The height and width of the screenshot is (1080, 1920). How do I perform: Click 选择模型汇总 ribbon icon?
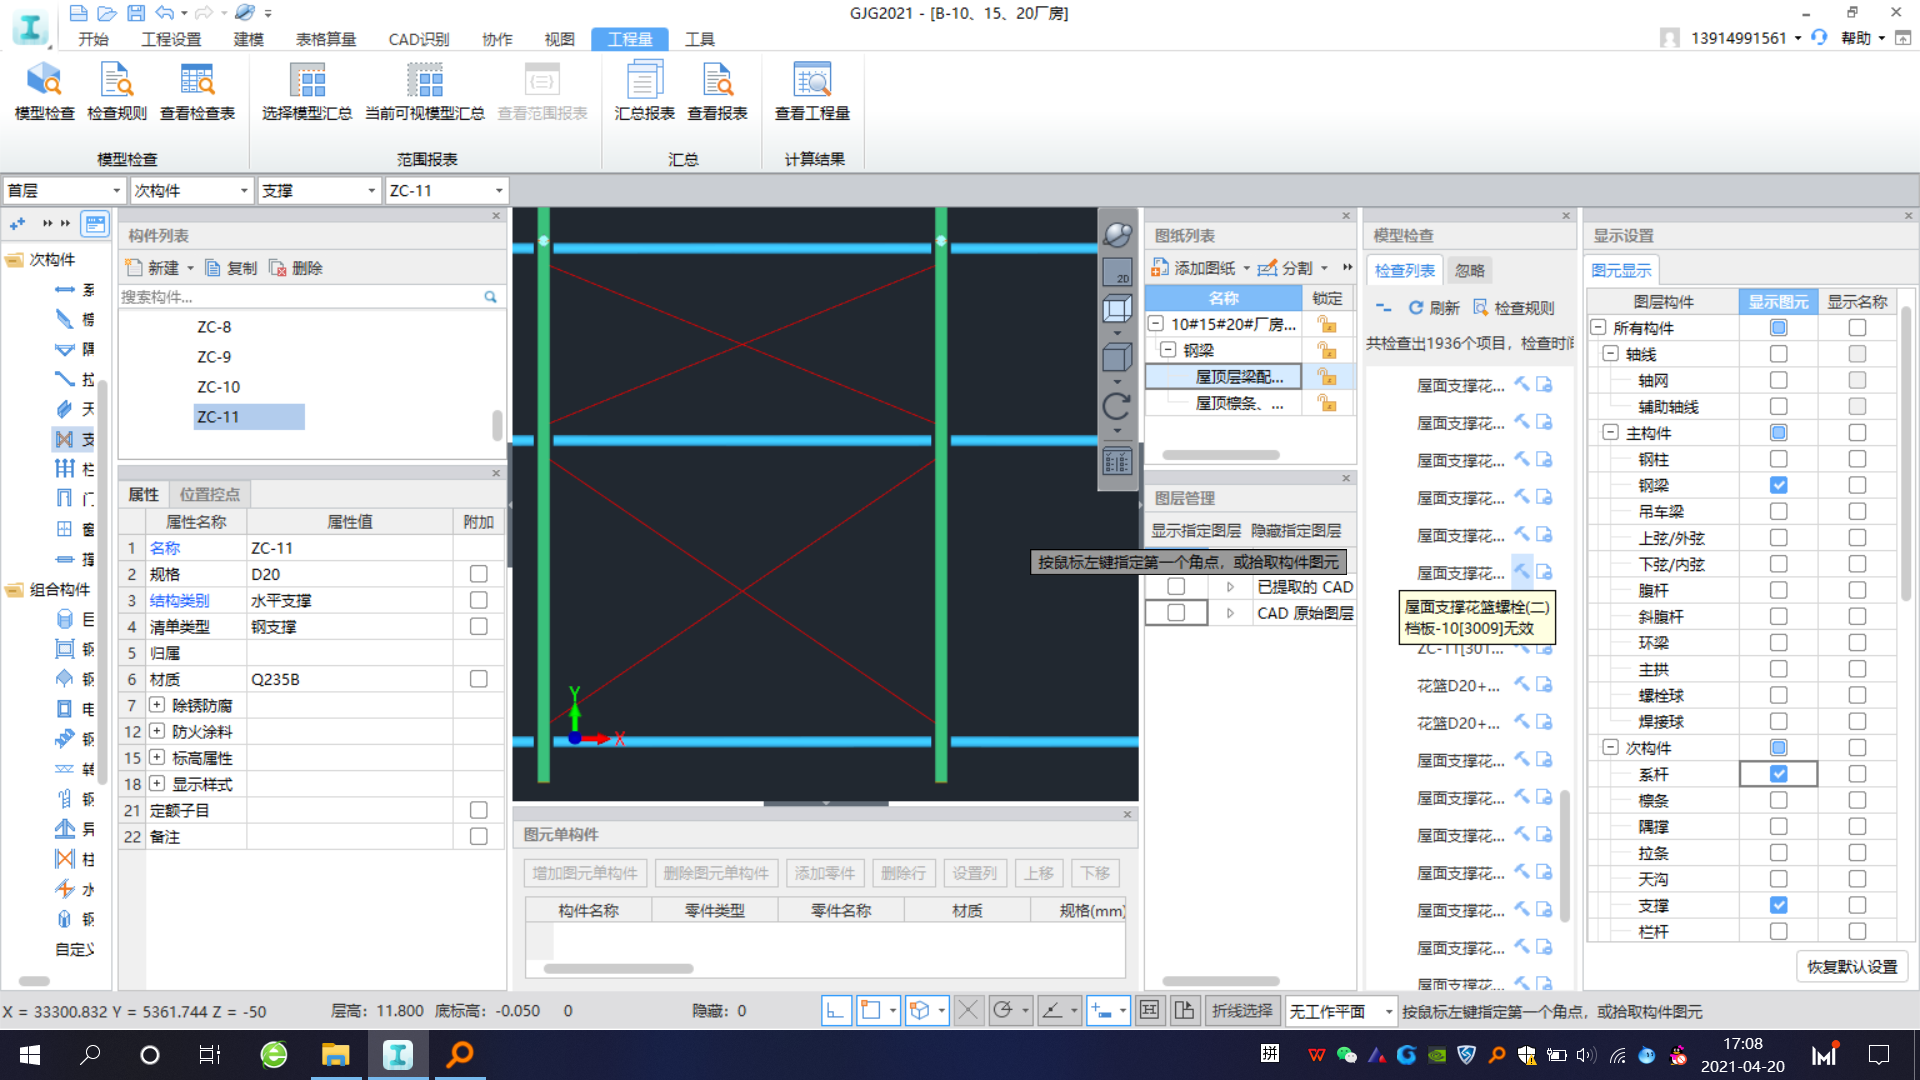(x=307, y=91)
